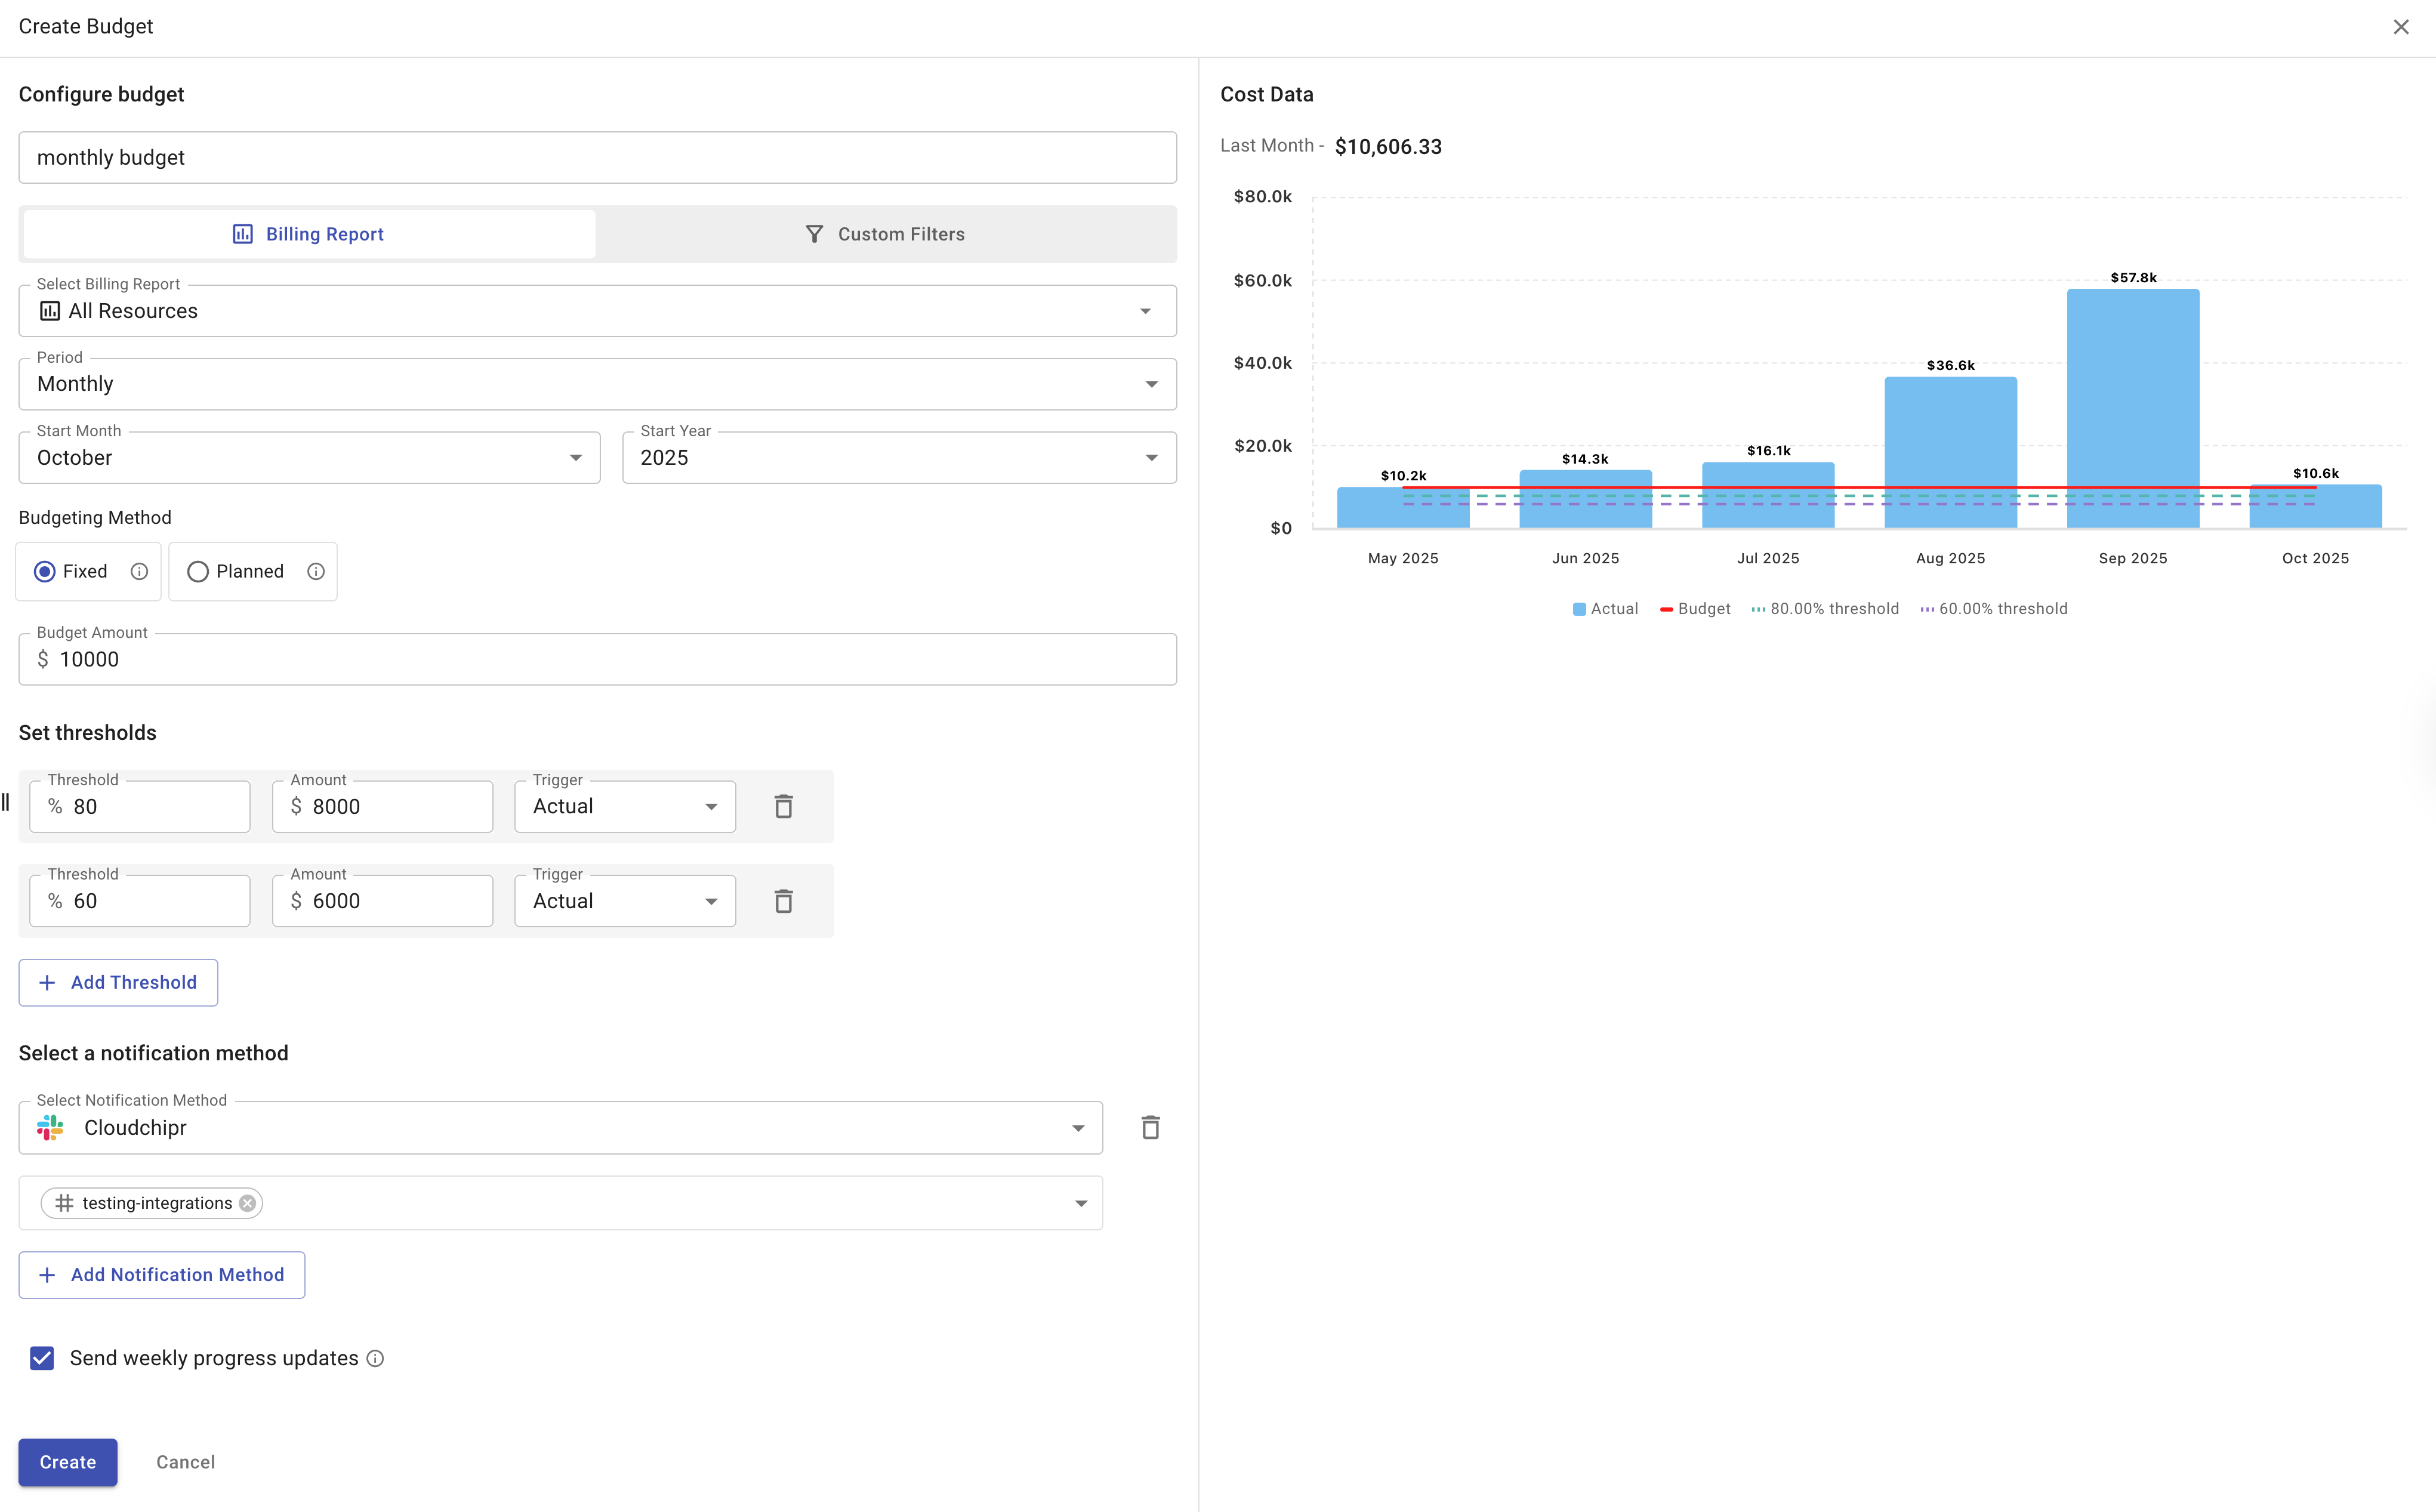
Task: Select the Fixed budgeting method
Action: coord(45,571)
